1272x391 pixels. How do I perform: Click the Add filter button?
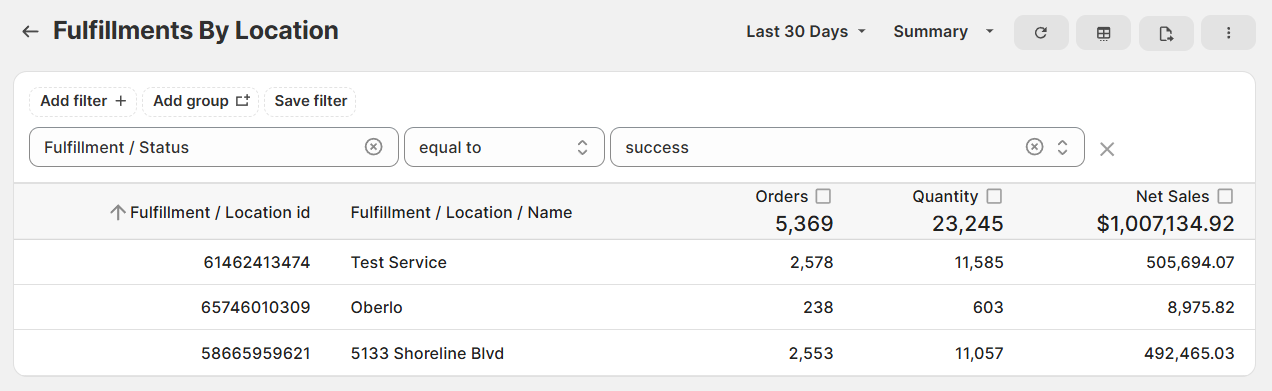(83, 101)
